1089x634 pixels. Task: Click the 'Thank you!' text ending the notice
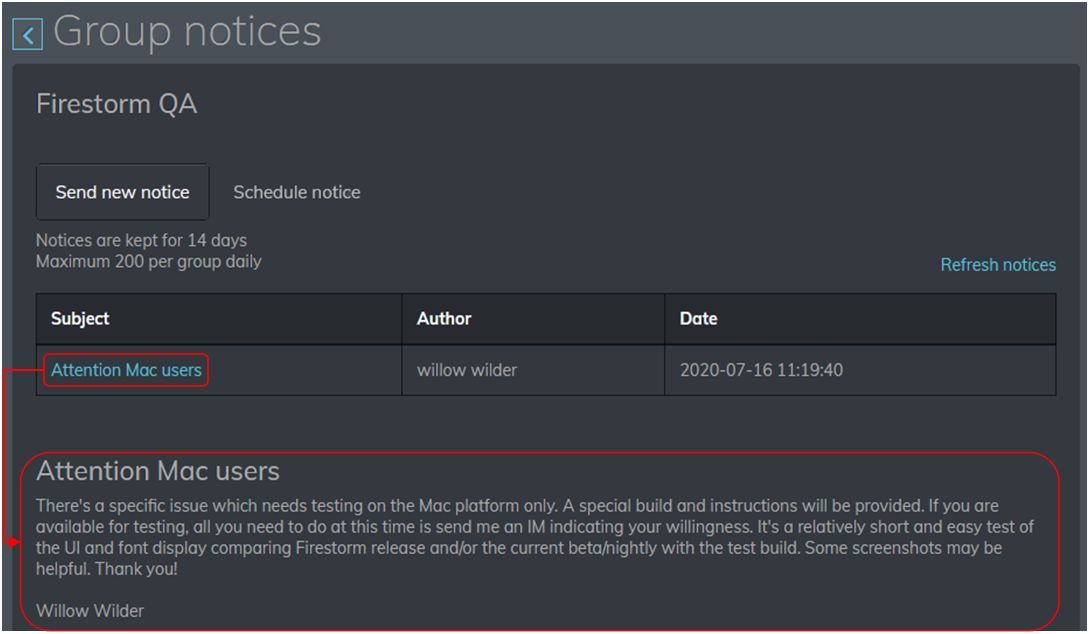click(x=127, y=568)
